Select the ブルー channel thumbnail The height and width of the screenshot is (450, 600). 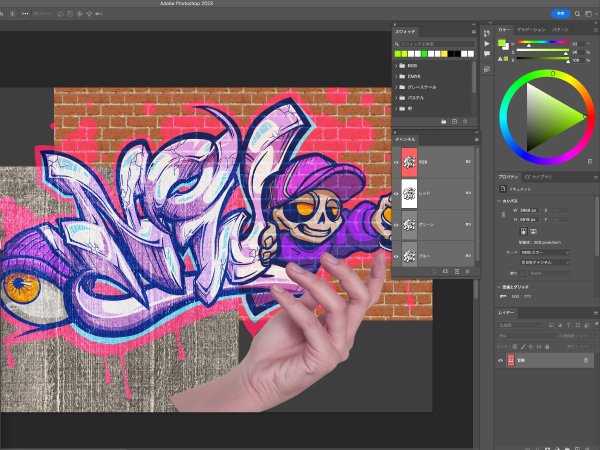pos(409,256)
